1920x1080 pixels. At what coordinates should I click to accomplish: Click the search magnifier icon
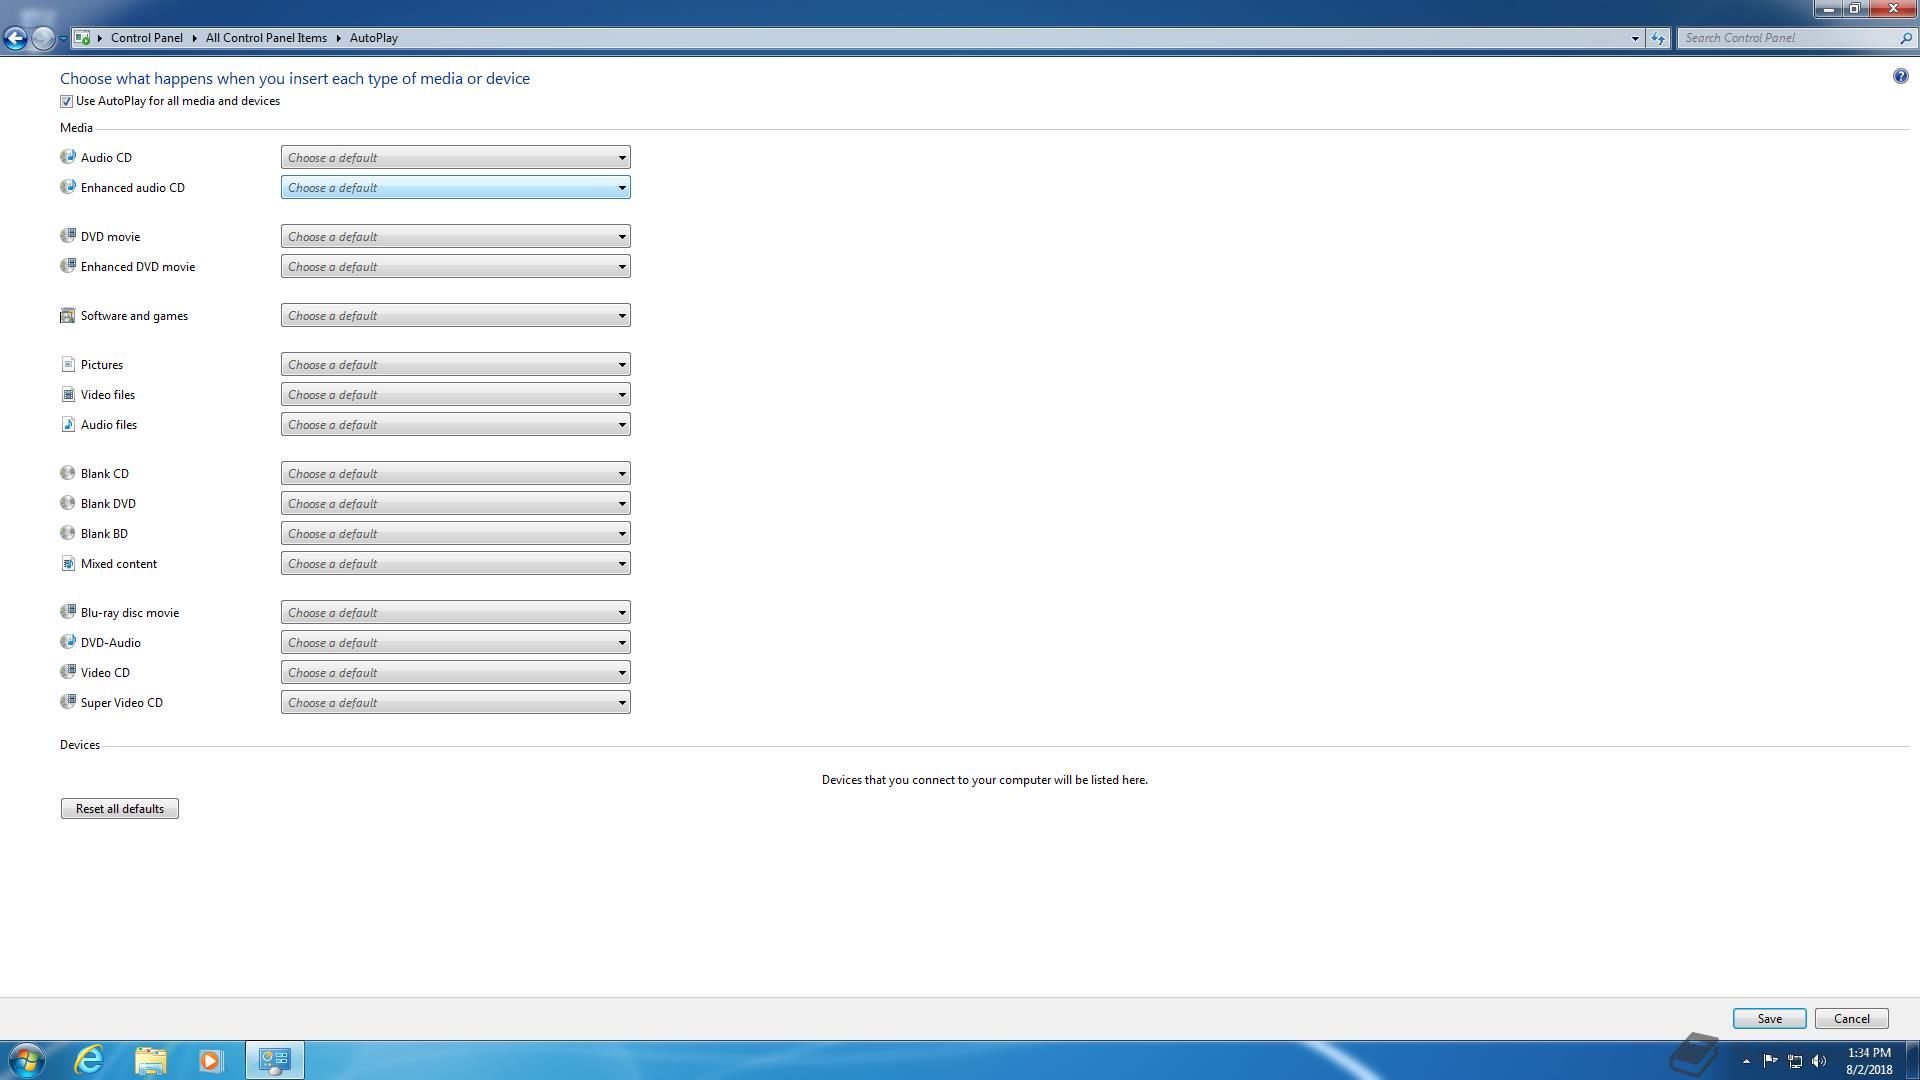(1905, 38)
